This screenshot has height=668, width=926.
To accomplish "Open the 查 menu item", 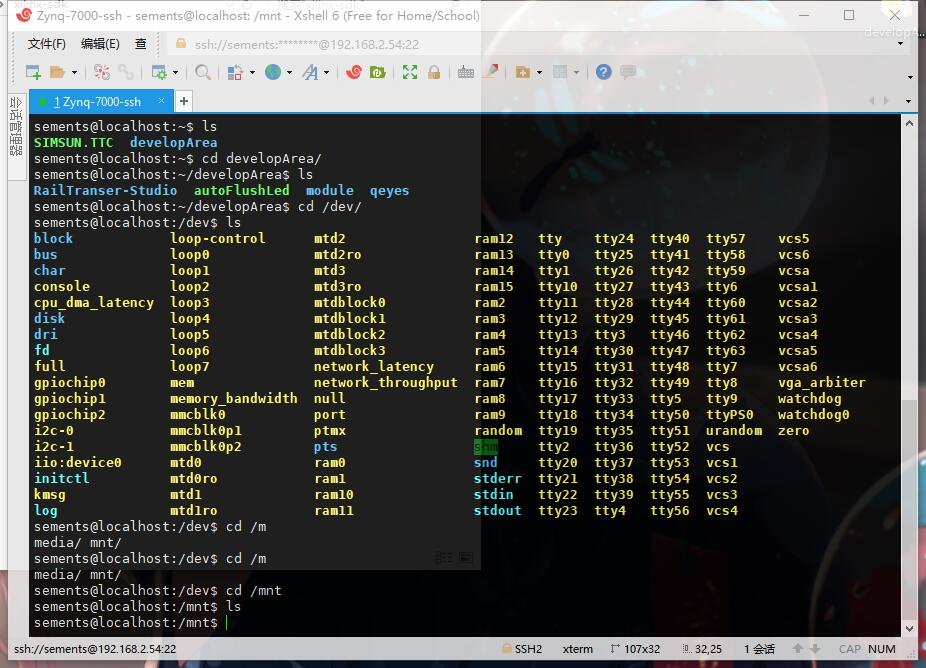I will click(x=141, y=44).
